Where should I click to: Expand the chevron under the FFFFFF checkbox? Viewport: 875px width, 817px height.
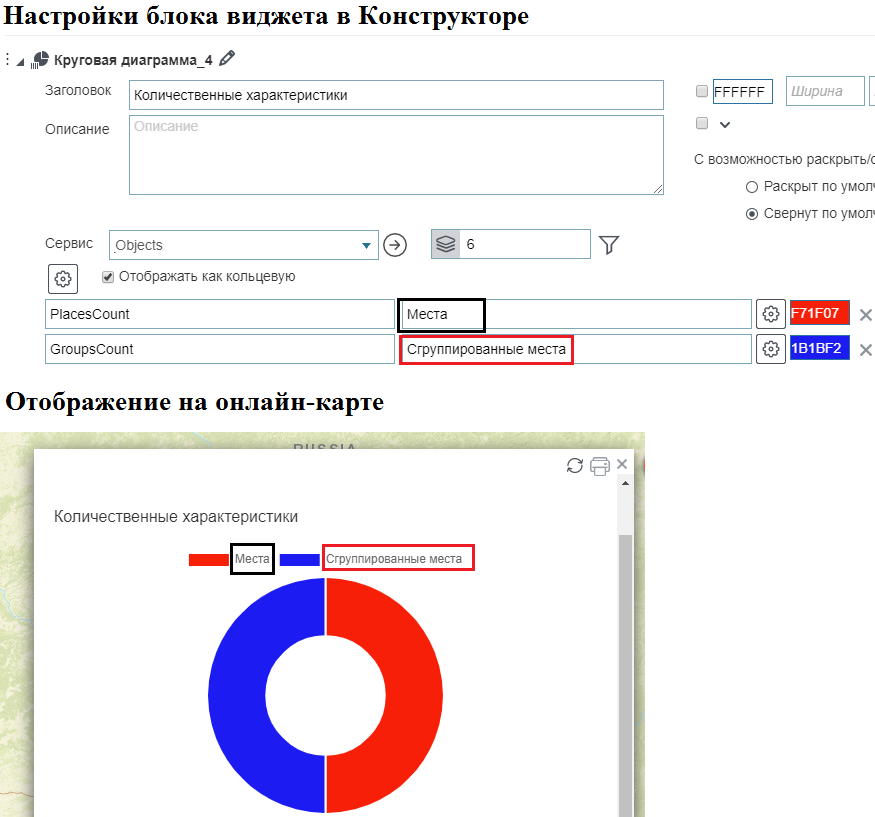pos(725,124)
